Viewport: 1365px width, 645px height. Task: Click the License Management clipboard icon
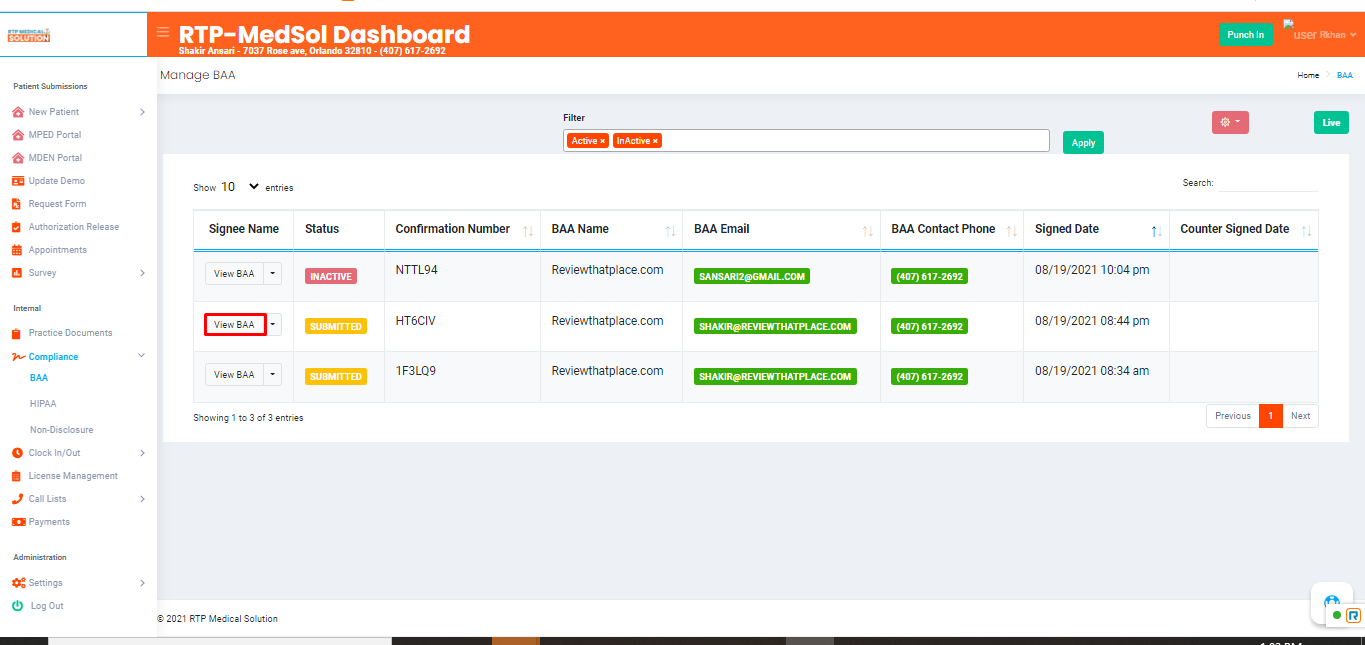pos(17,476)
